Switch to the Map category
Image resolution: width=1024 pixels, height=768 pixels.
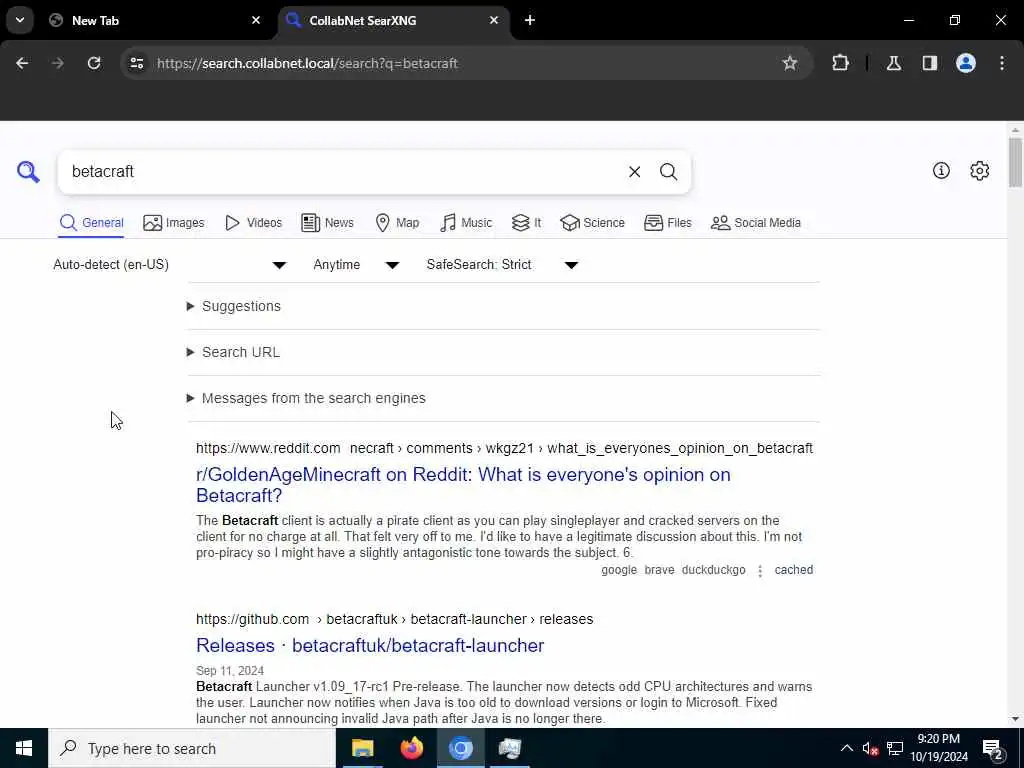[397, 223]
